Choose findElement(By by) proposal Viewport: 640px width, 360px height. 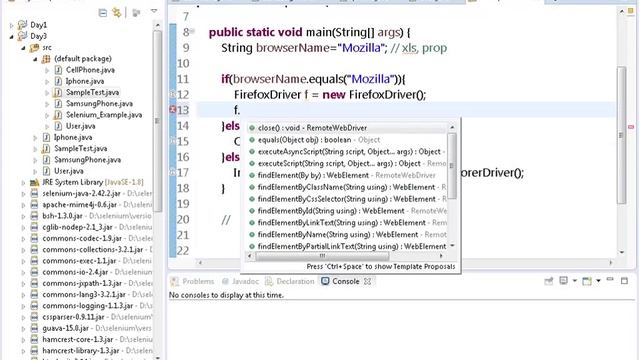[346, 175]
